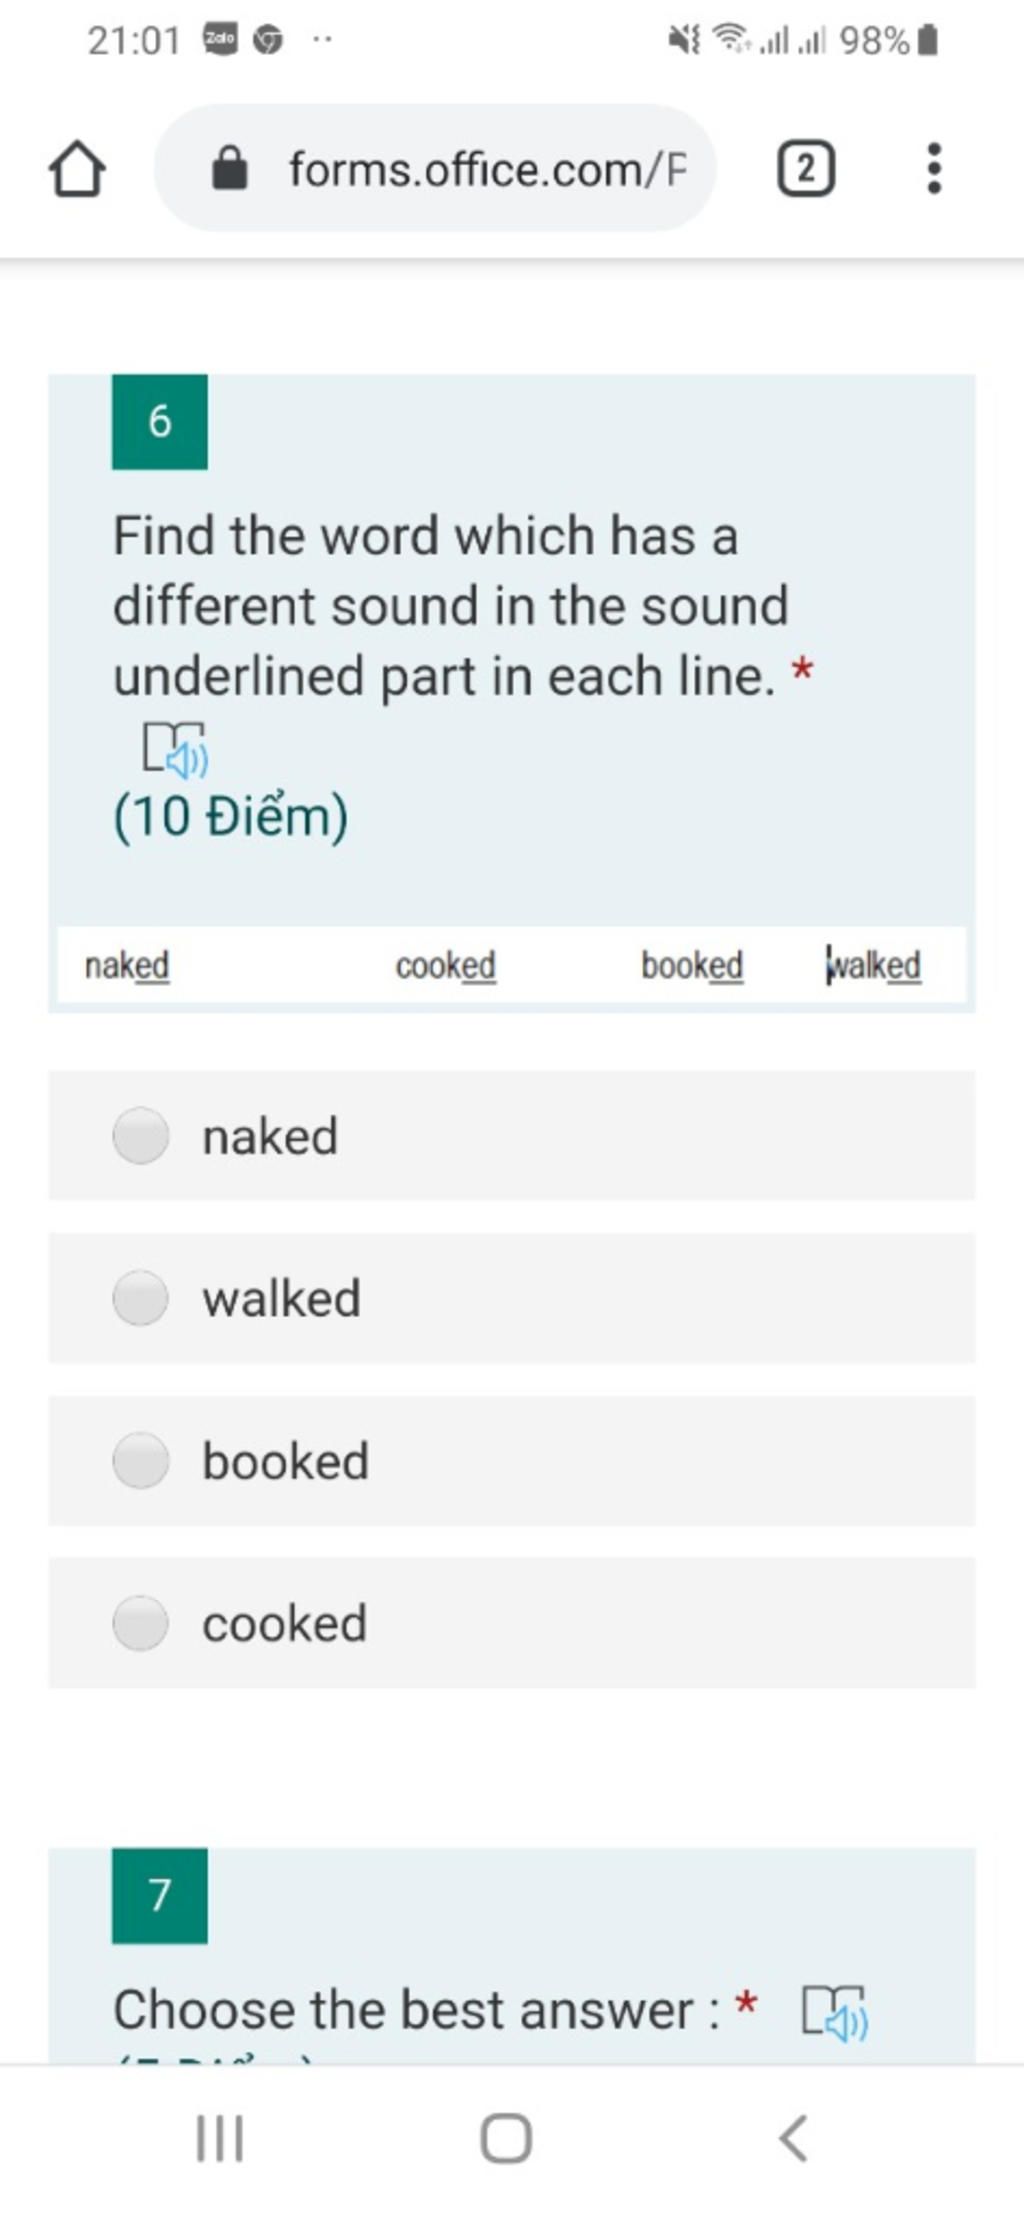
Task: Tap the underlined word 'naked' in the image
Action: [x=127, y=965]
